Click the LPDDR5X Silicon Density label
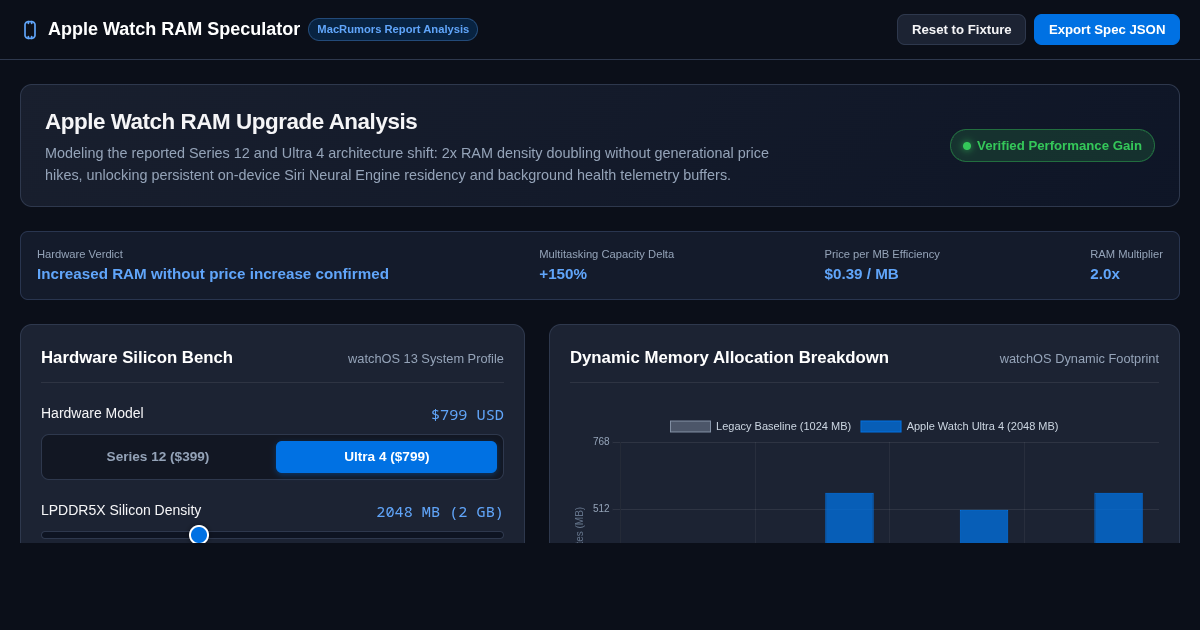 tap(121, 510)
